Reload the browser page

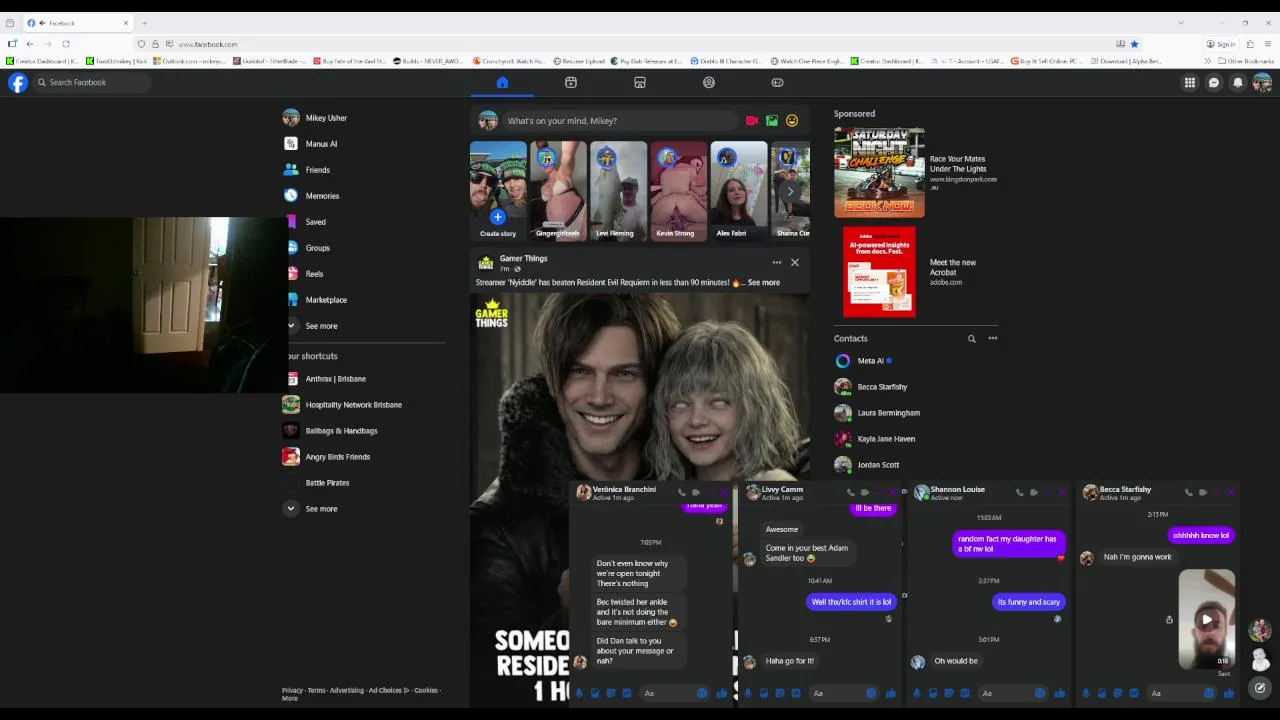(66, 44)
